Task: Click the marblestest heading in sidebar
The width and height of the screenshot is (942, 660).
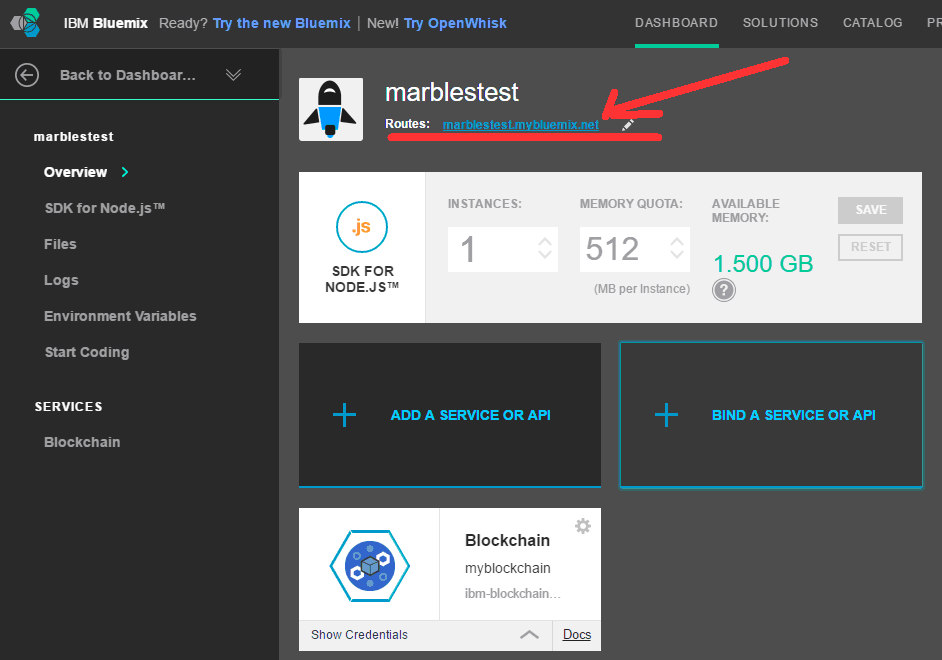Action: (x=73, y=137)
